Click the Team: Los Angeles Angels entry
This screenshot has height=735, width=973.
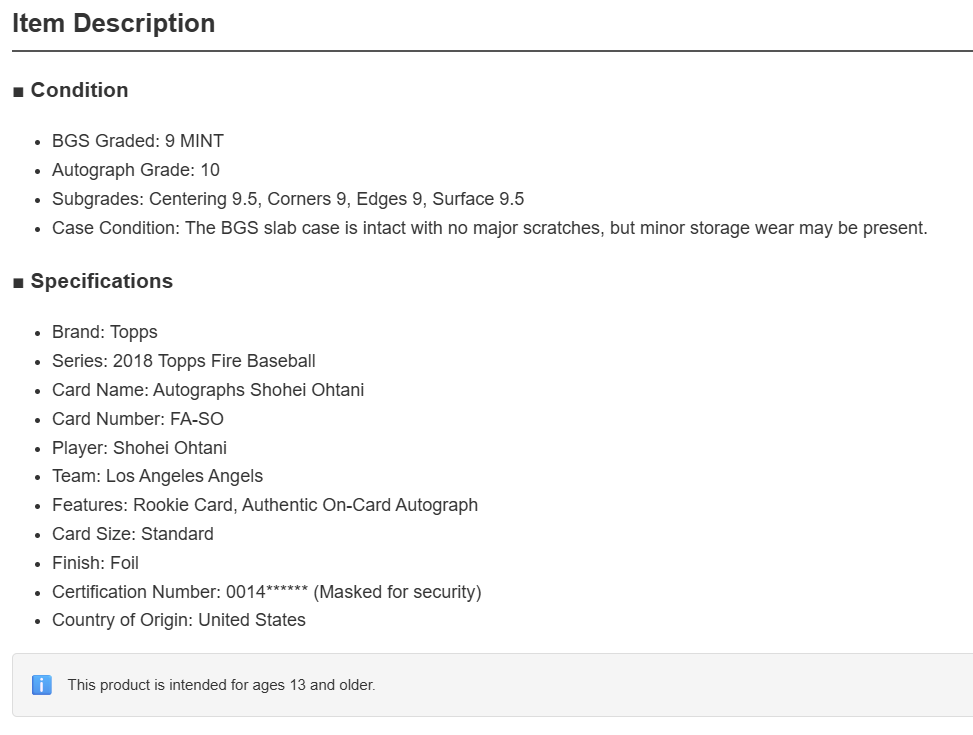pyautogui.click(x=158, y=476)
